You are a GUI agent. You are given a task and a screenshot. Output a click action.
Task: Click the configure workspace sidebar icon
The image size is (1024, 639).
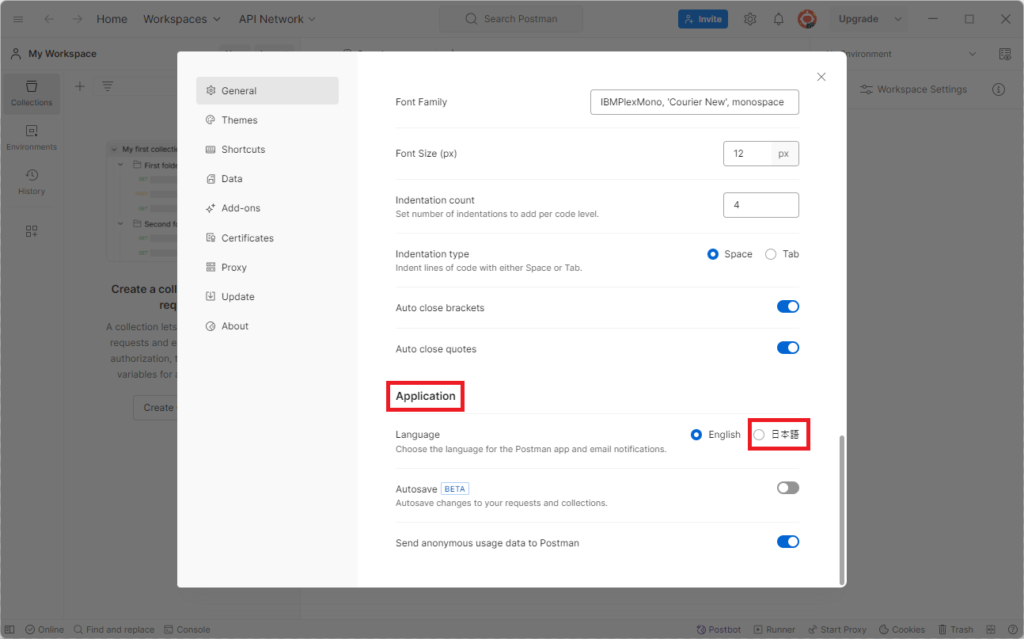click(x=31, y=231)
